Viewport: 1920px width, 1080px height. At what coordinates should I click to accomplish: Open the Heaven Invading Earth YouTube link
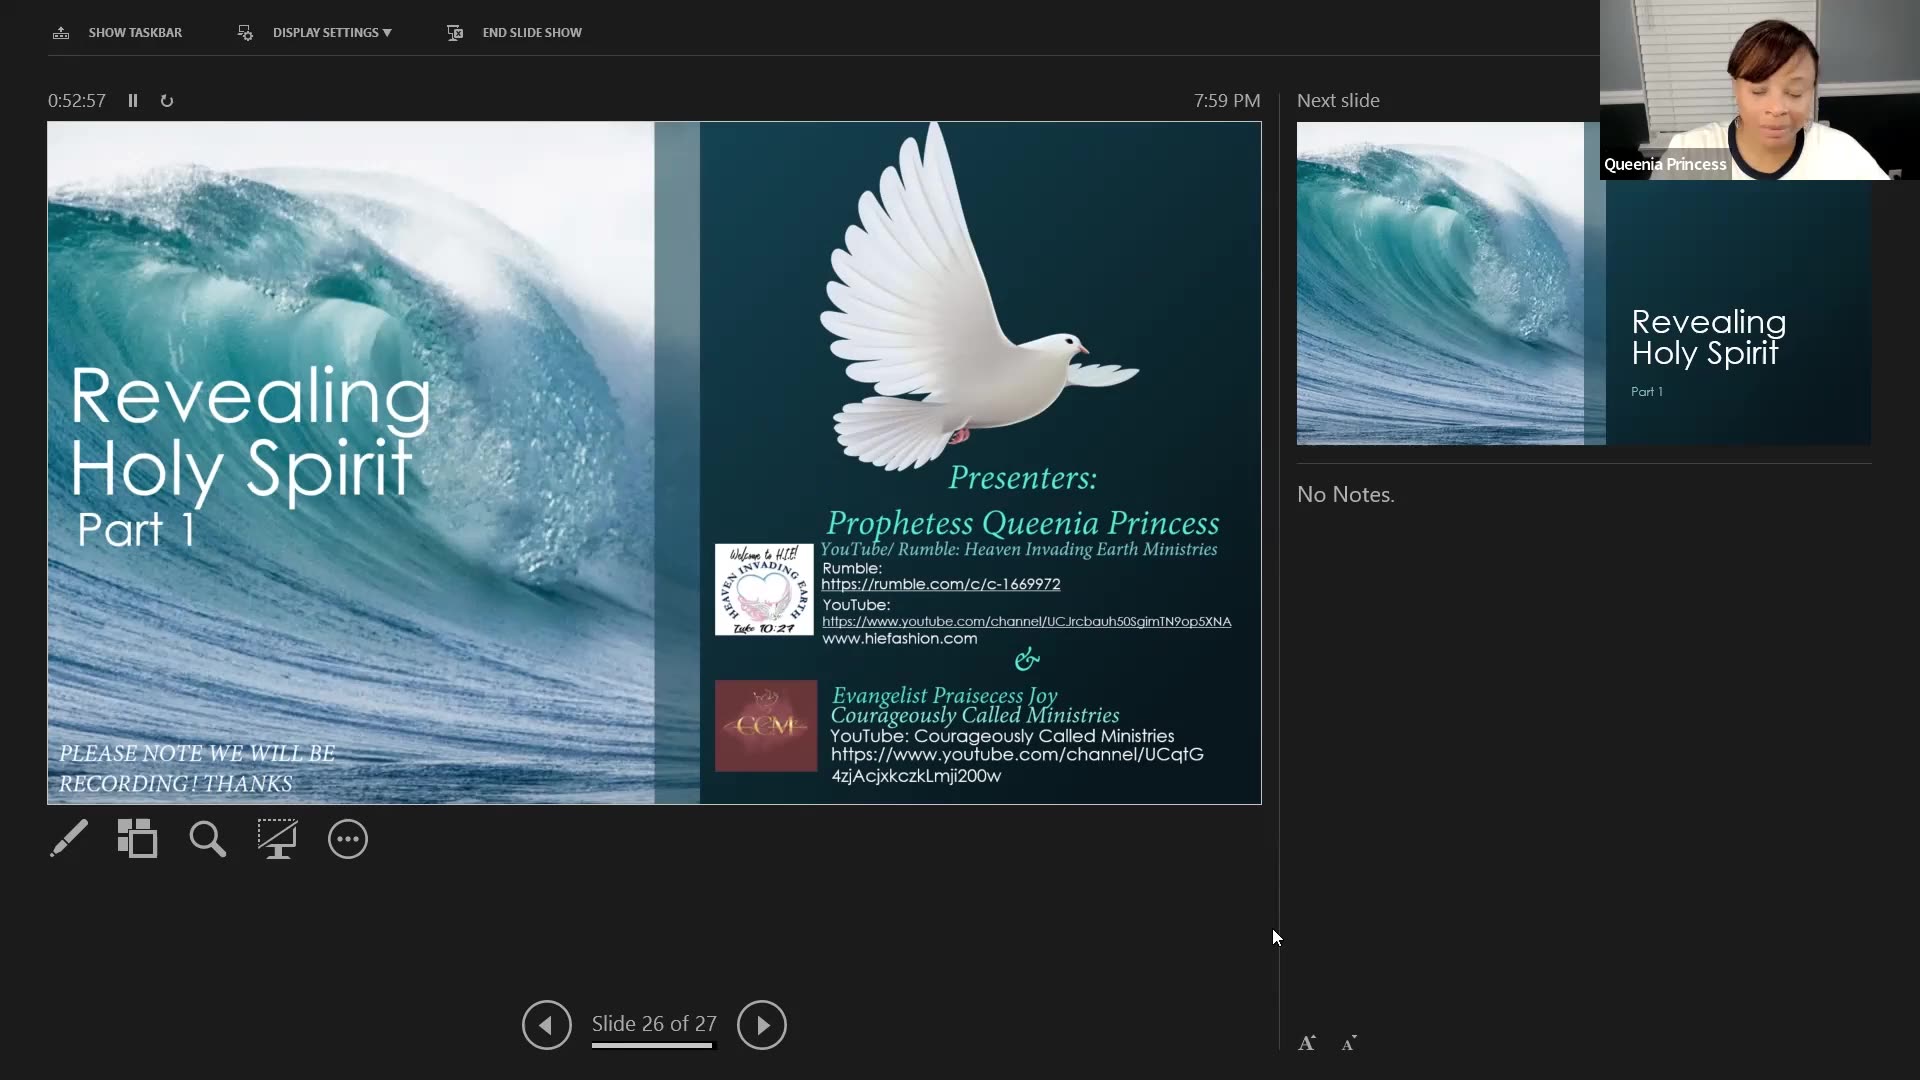point(1026,621)
